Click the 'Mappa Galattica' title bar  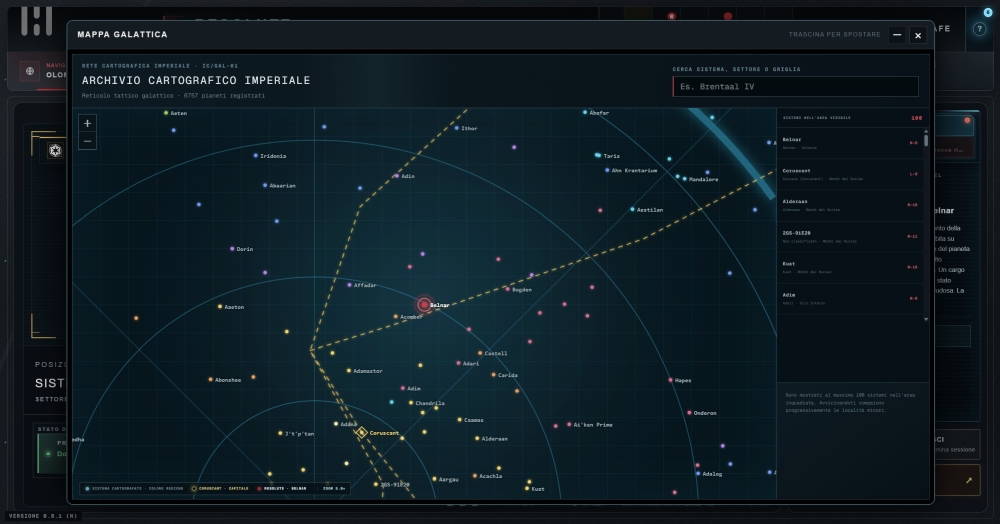click(x=501, y=34)
